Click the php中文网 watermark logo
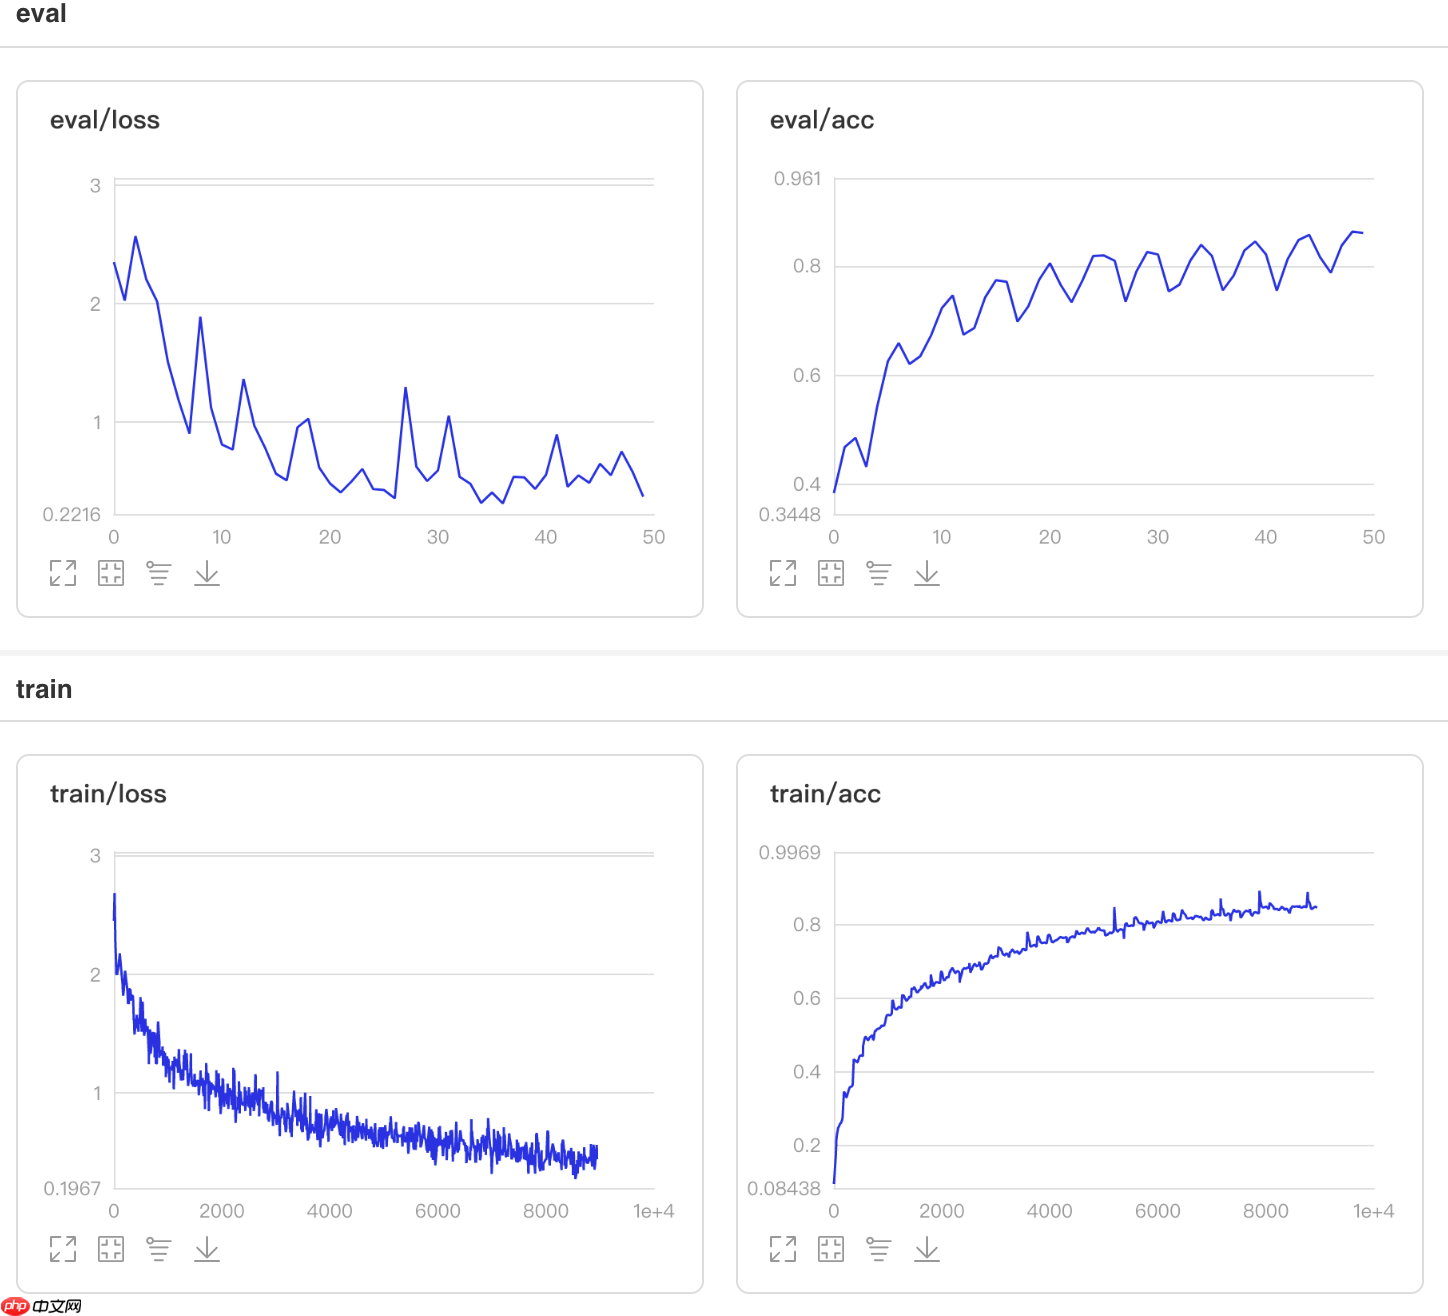Screen dimensions: 1448x1316 click(x=42, y=1306)
